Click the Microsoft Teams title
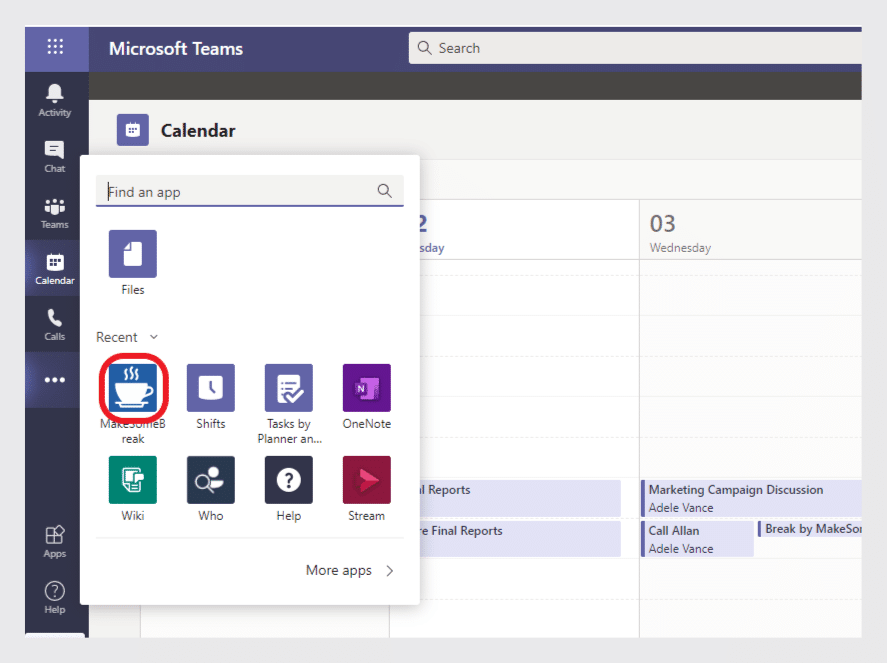The height and width of the screenshot is (663, 887). pos(176,49)
